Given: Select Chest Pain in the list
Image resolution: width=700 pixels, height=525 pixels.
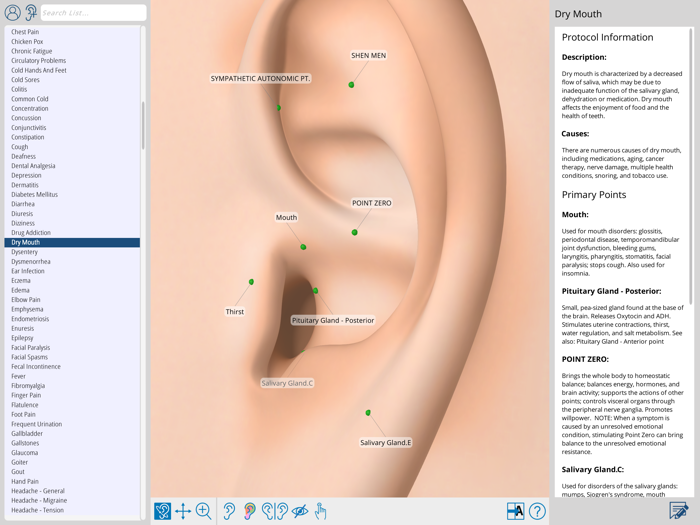Looking at the screenshot, I should click(72, 32).
